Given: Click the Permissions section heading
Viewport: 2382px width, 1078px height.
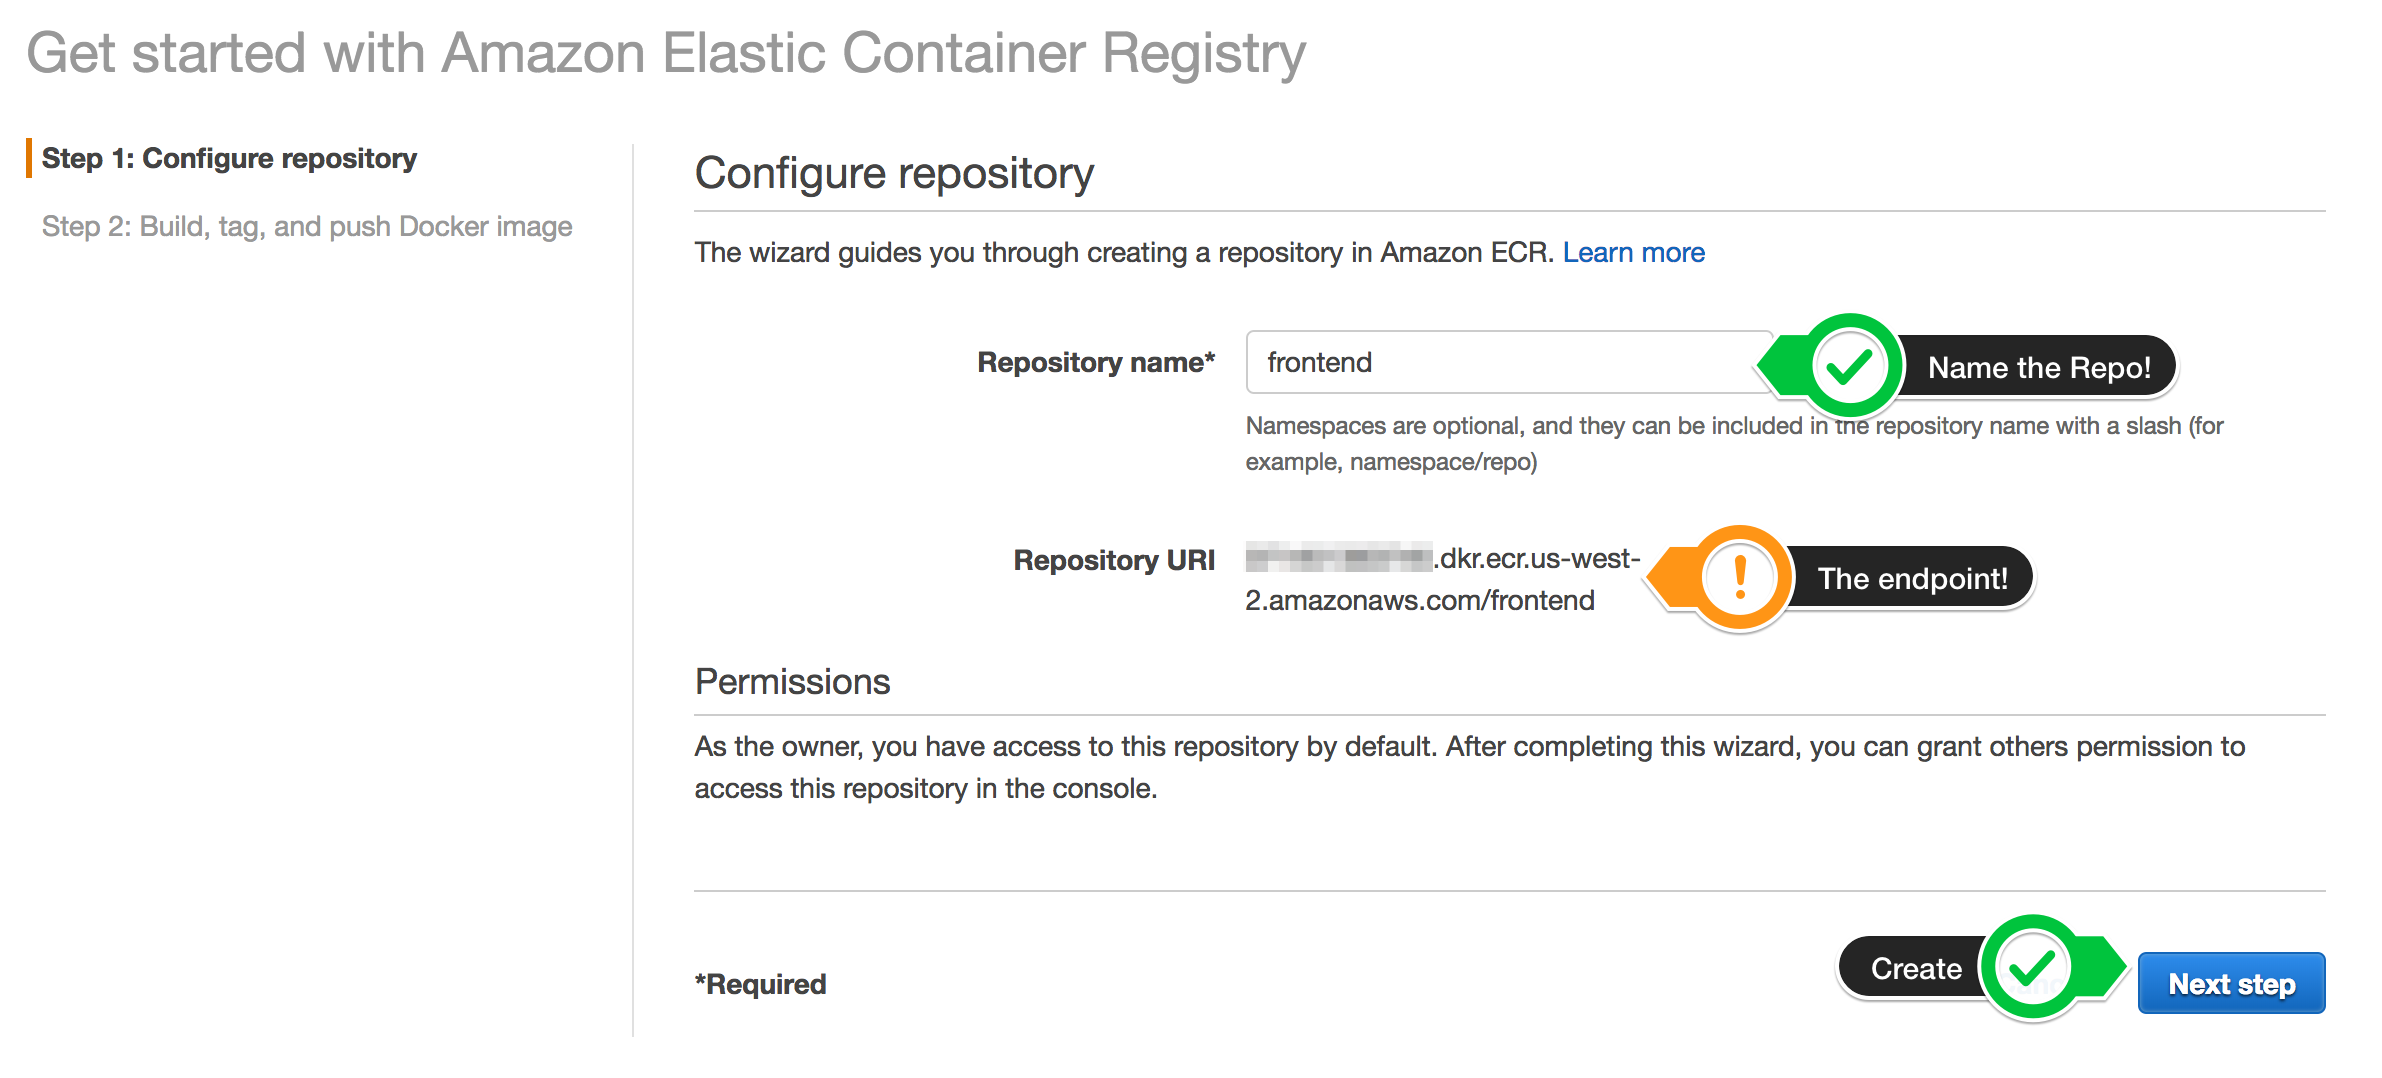Looking at the screenshot, I should 792,681.
